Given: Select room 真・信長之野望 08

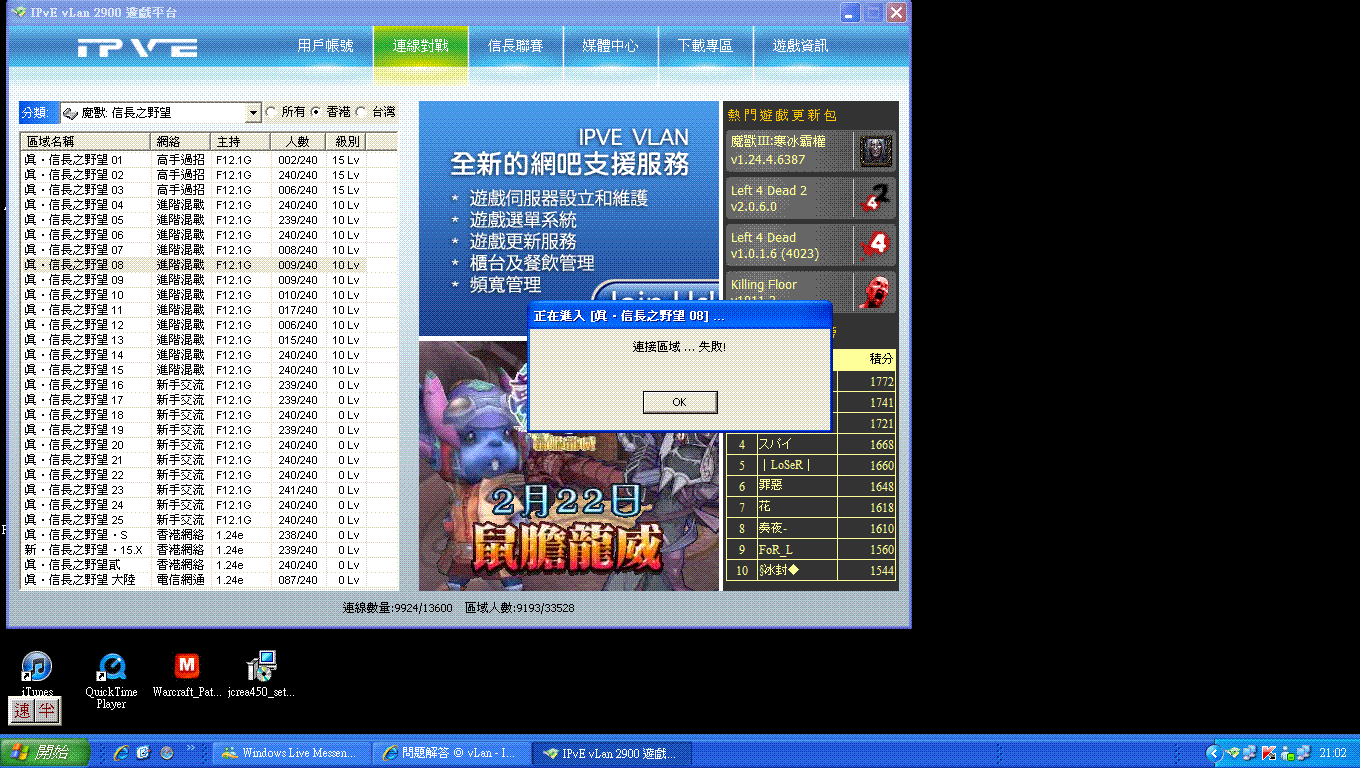Looking at the screenshot, I should pyautogui.click(x=194, y=265).
